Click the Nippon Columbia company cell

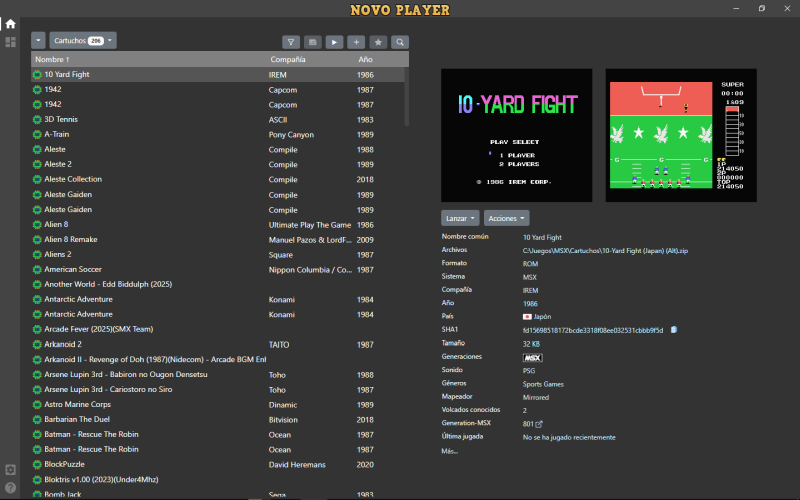(310, 270)
